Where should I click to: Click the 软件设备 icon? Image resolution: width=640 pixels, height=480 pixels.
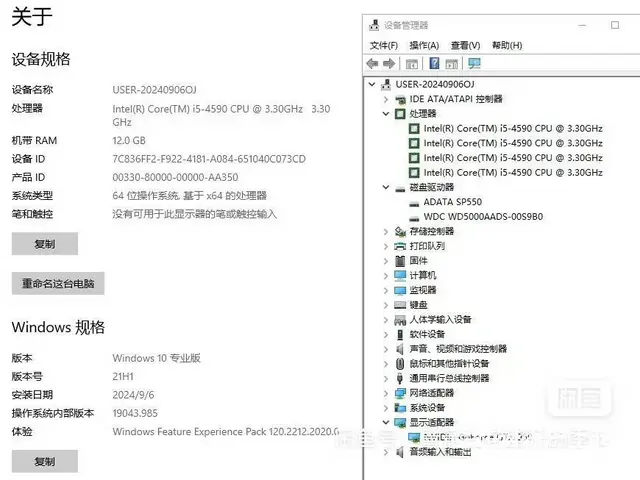click(x=400, y=334)
